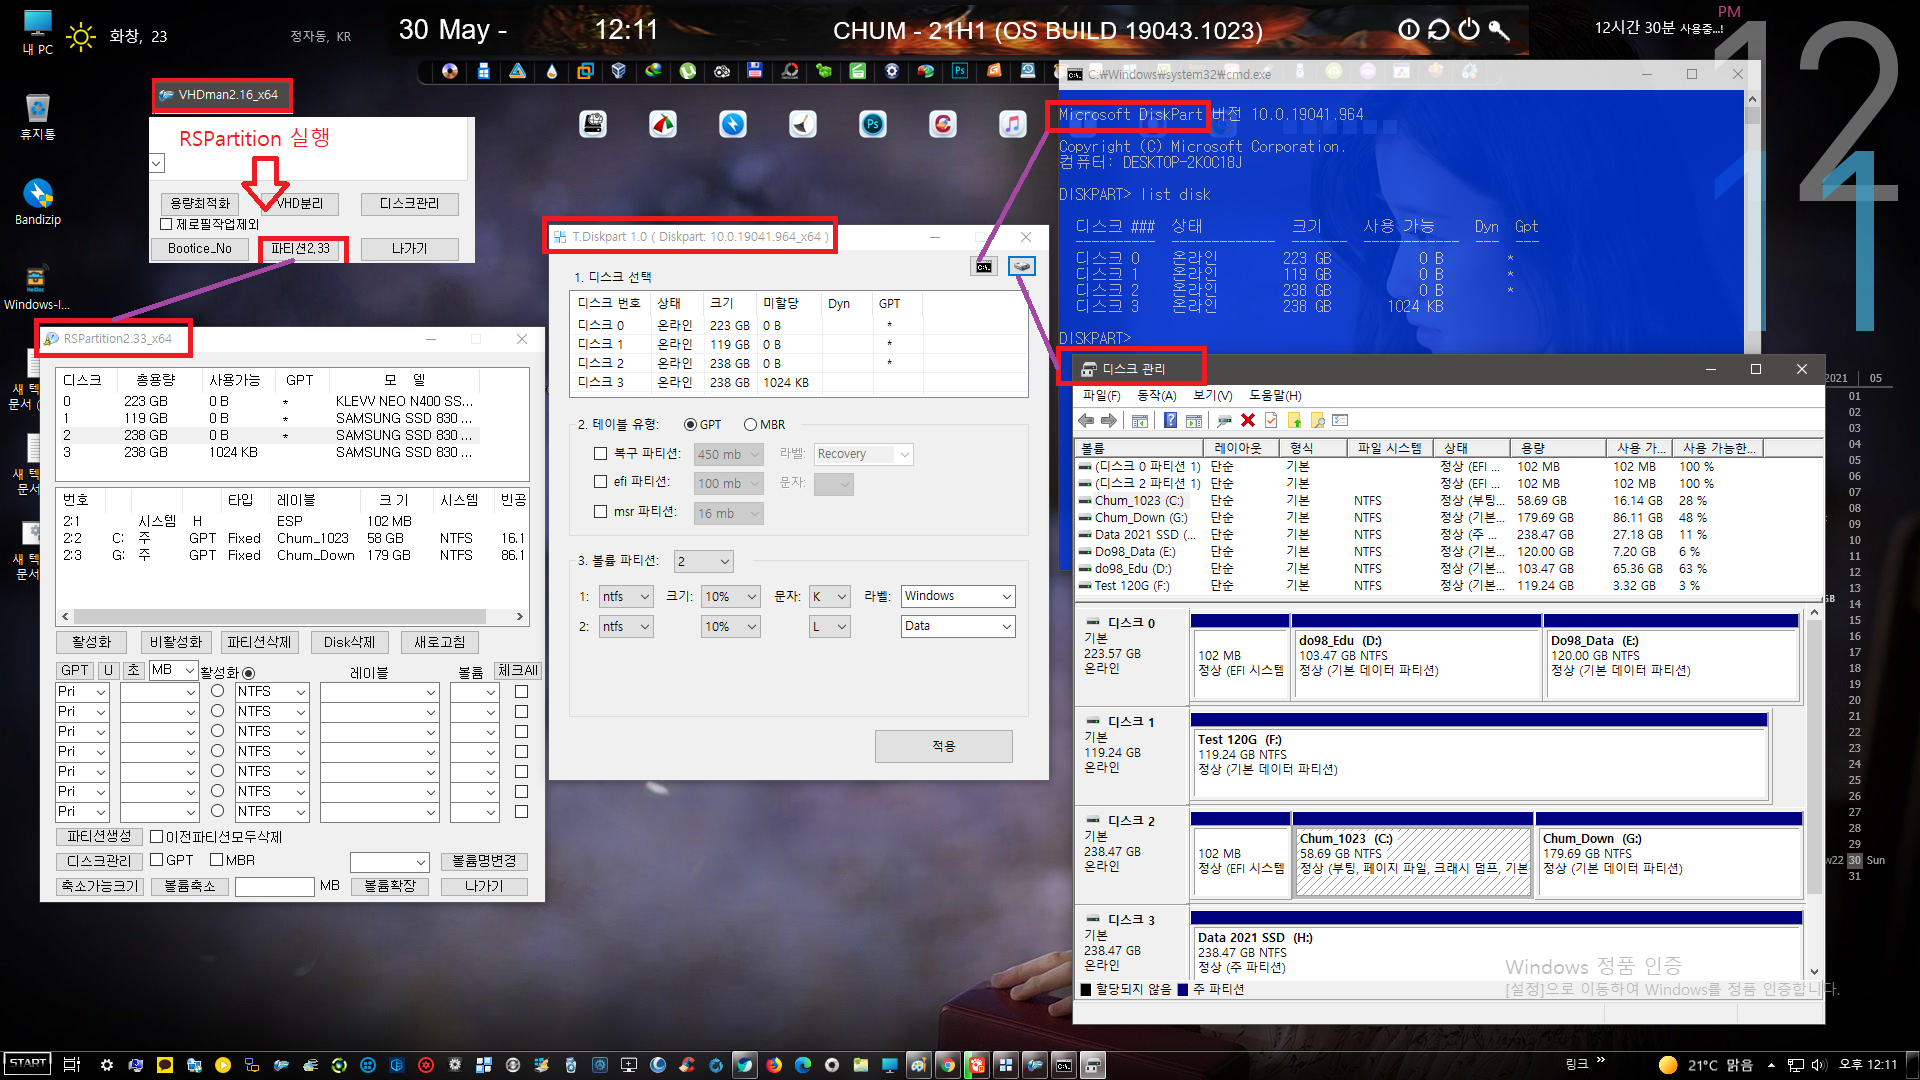The image size is (1920, 1080).
Task: Open partition 1 drive letter K dropdown
Action: coord(830,597)
